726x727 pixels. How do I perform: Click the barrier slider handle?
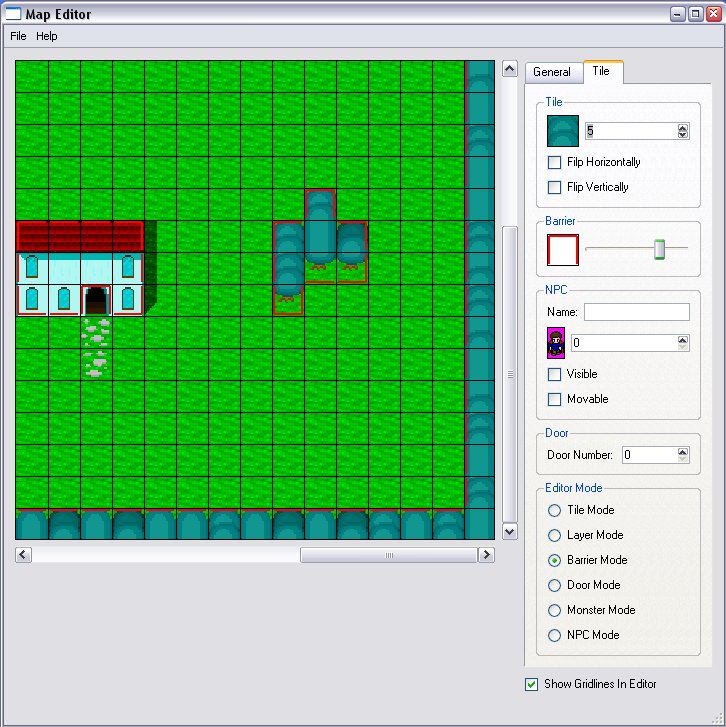coord(659,248)
